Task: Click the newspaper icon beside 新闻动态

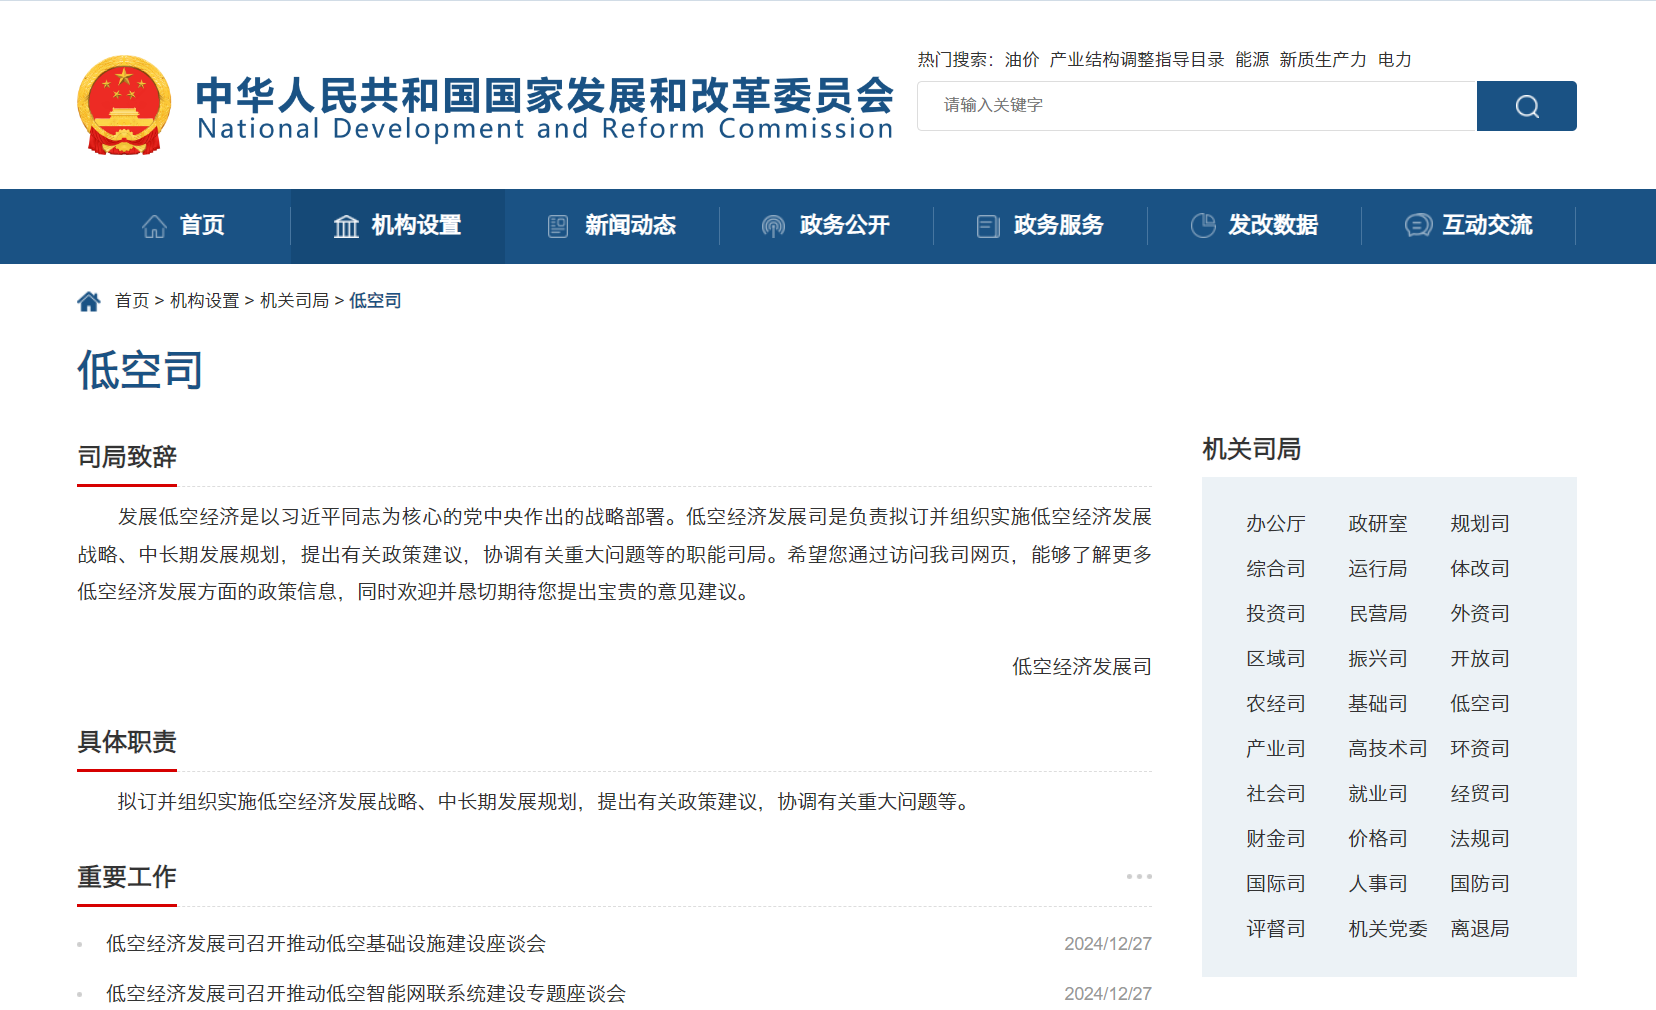Action: [x=558, y=226]
